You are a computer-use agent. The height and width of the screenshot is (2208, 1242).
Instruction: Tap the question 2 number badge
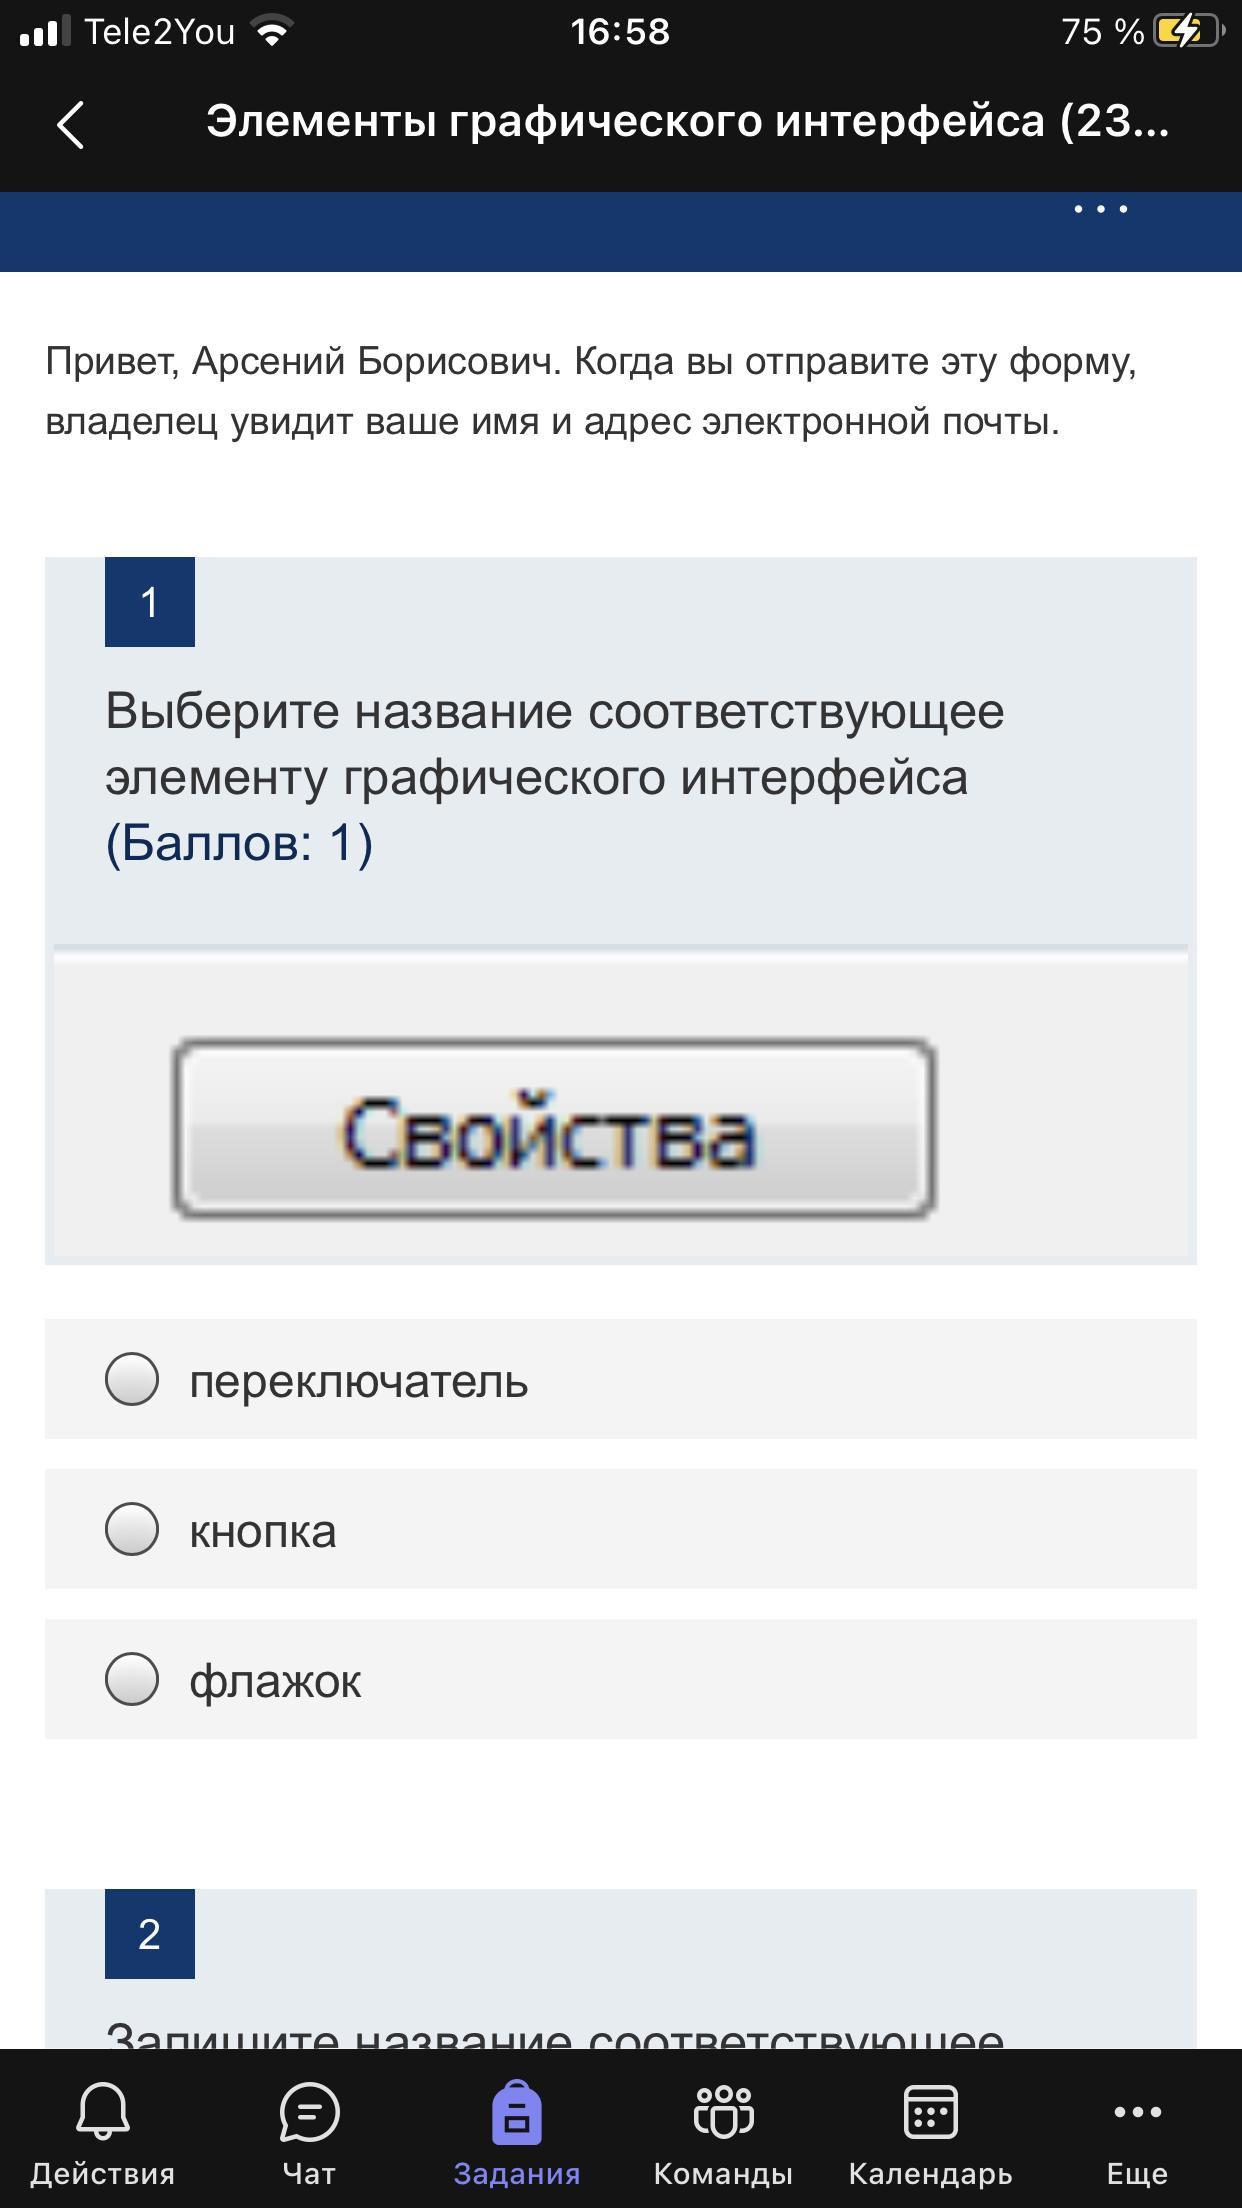(x=150, y=1934)
